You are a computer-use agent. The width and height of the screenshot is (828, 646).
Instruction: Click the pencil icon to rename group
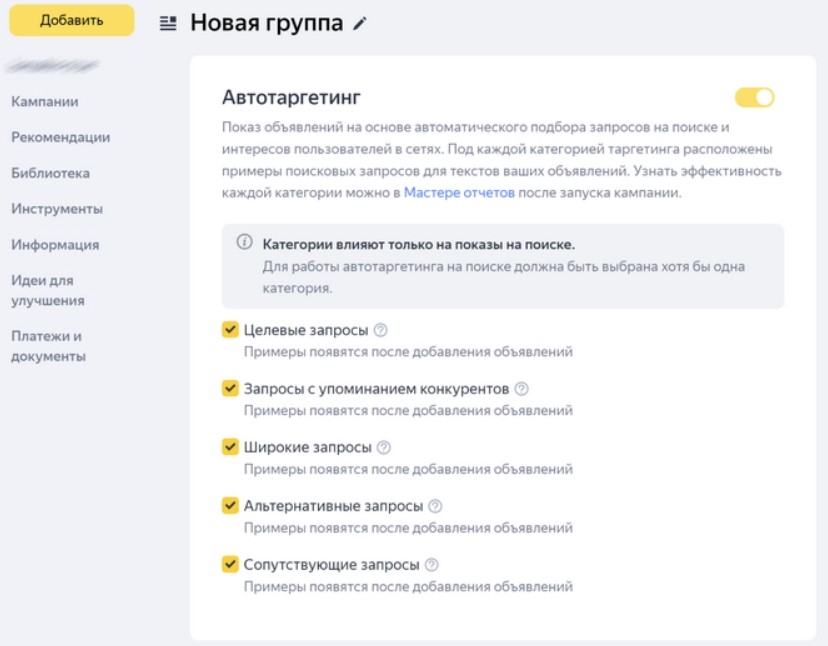361,24
